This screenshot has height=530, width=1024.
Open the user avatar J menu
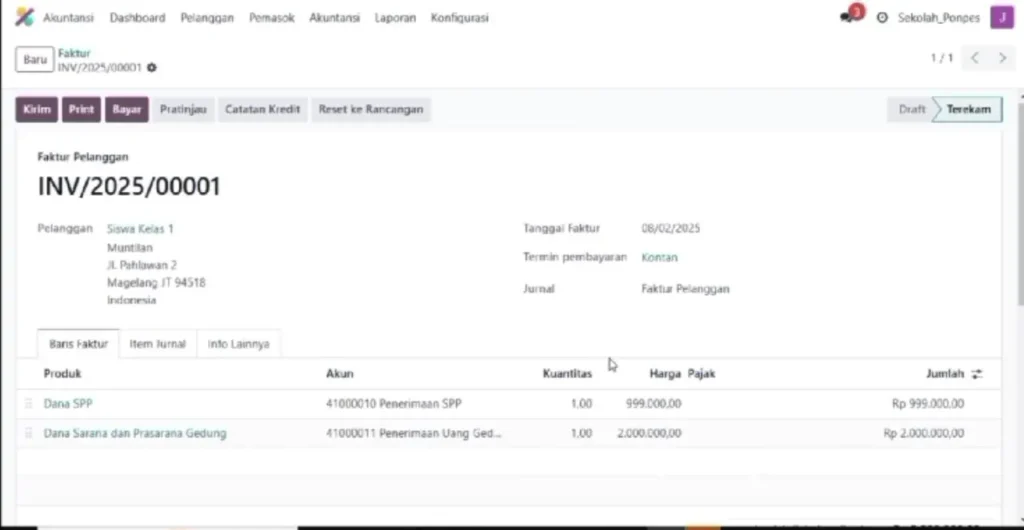(1000, 17)
